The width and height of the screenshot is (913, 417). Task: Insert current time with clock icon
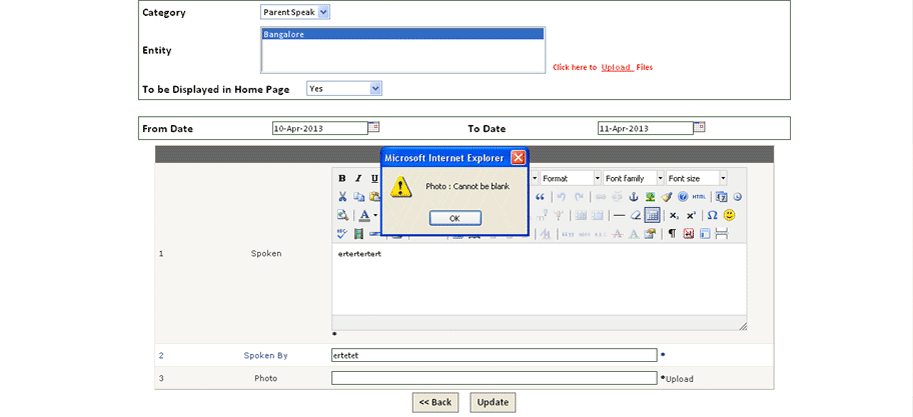pos(737,197)
